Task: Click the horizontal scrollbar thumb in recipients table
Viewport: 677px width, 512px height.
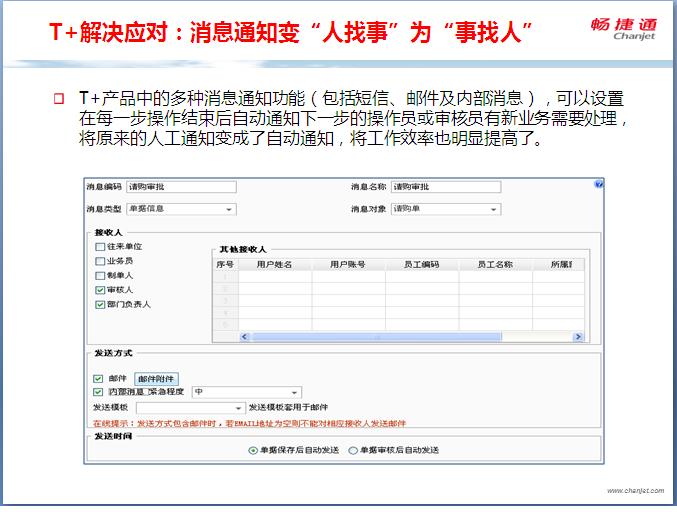Action: coord(376,336)
